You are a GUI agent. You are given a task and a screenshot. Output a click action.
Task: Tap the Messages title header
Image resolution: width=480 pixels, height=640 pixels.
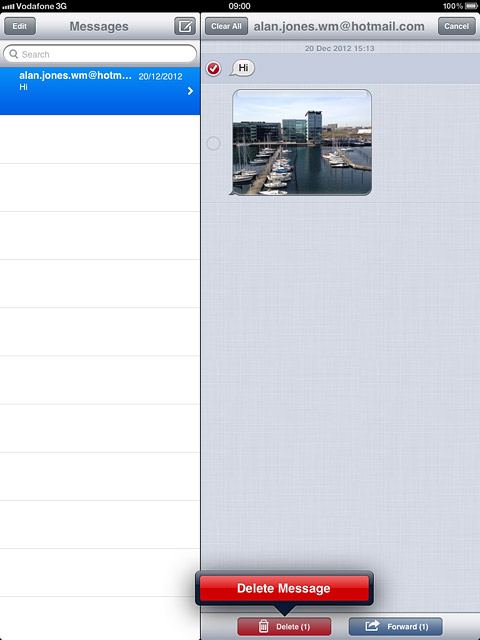point(99,27)
